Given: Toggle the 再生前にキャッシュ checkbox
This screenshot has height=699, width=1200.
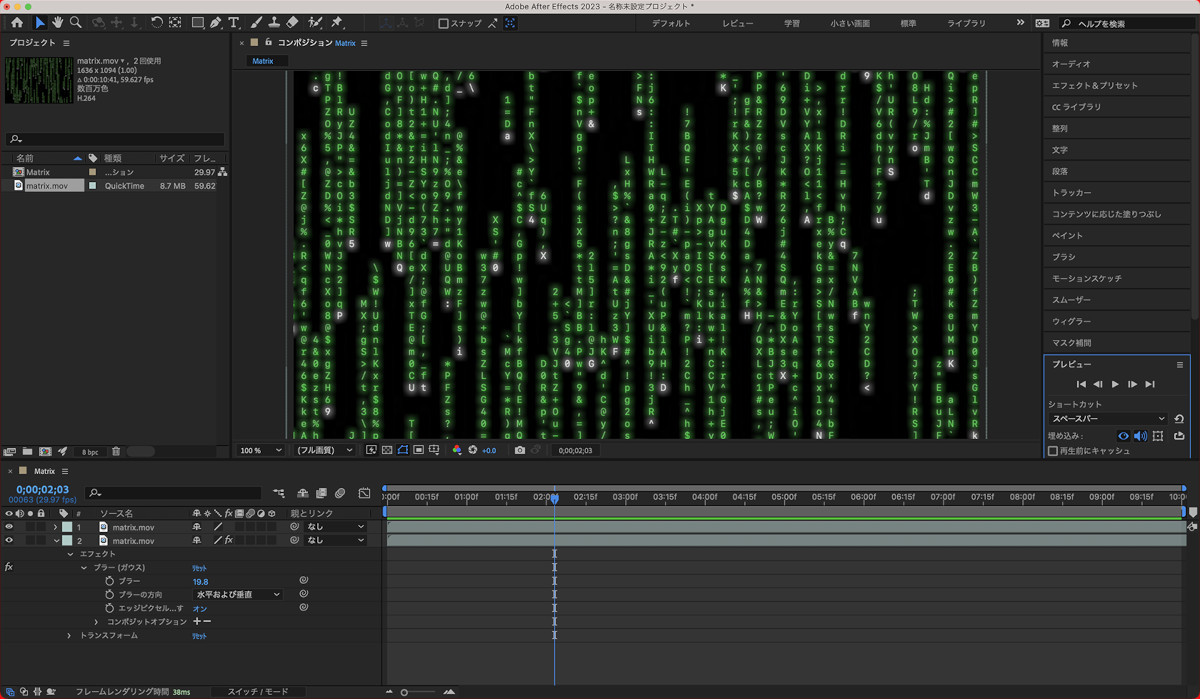Looking at the screenshot, I should 1053,451.
